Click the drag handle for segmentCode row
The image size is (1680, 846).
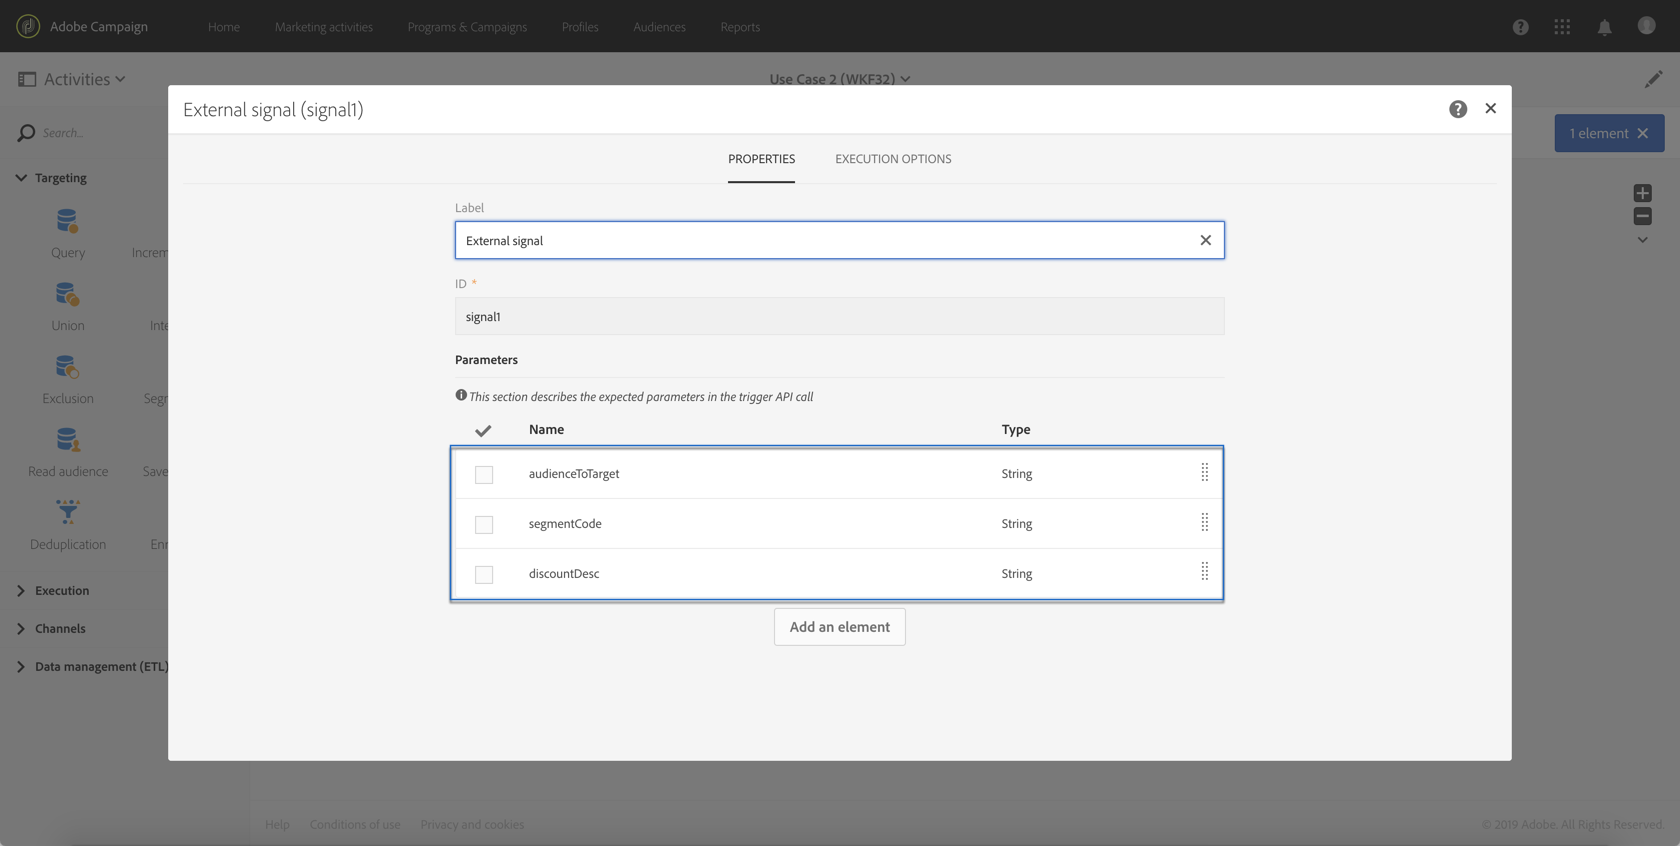click(x=1204, y=522)
